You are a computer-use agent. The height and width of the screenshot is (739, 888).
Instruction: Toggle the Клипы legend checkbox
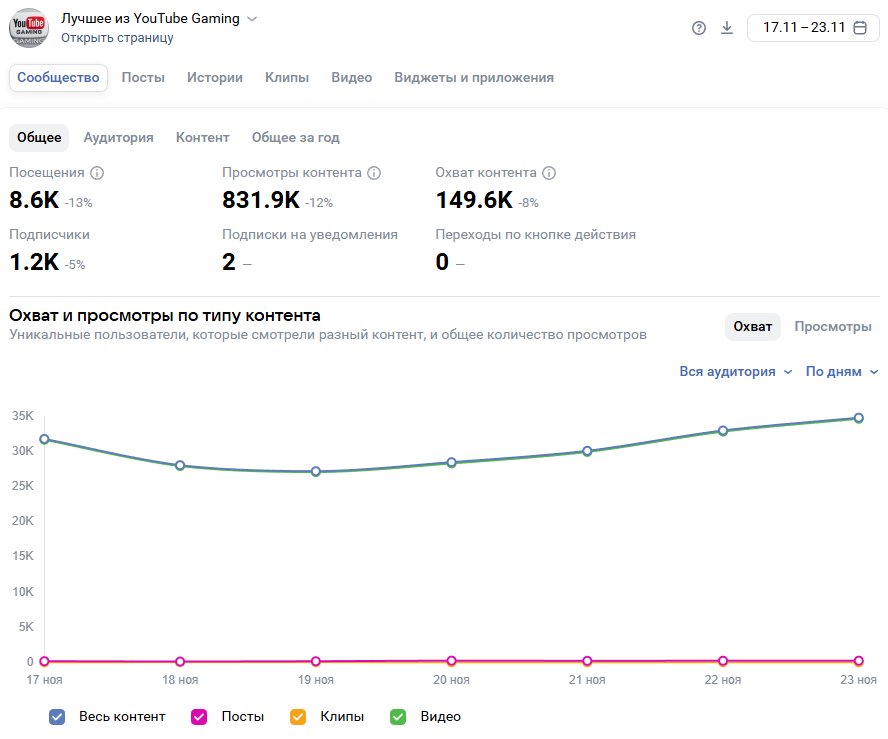tap(297, 717)
